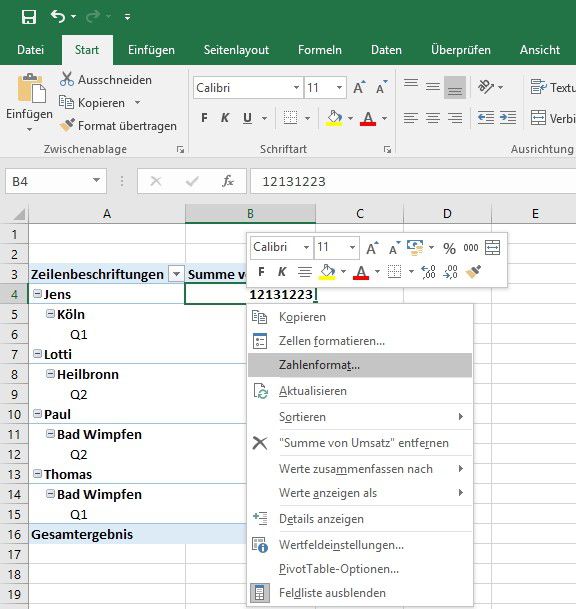Image resolution: width=576 pixels, height=609 pixels.
Task: Open the Datei tab
Action: [x=30, y=50]
